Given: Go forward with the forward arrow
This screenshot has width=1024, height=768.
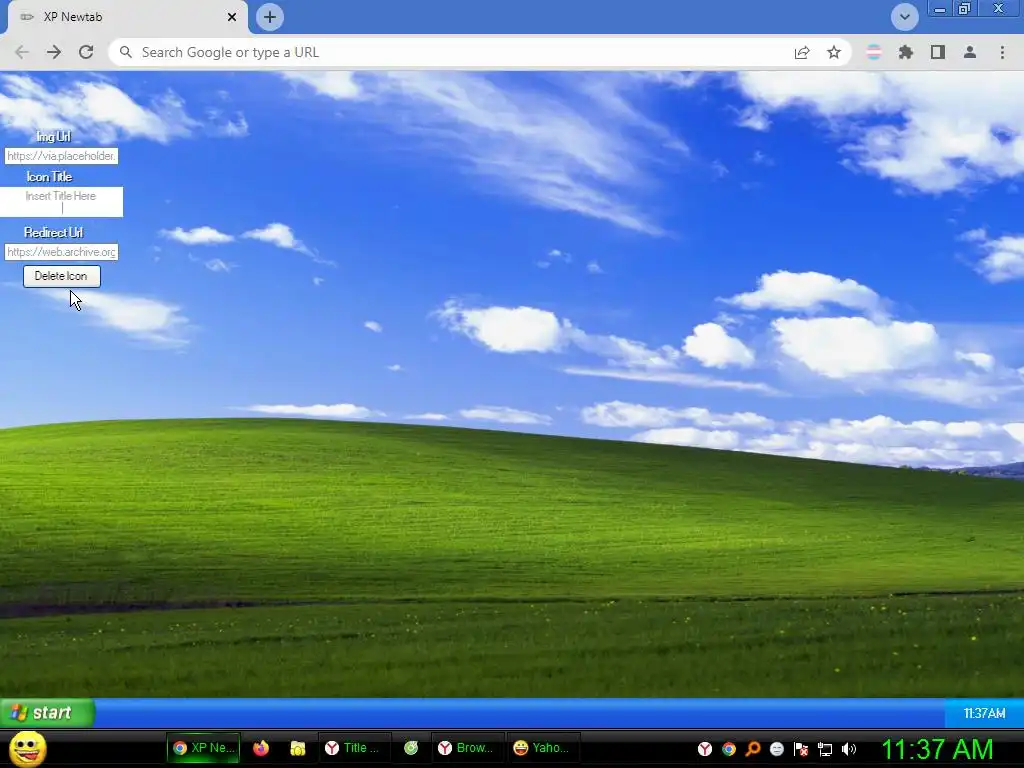Looking at the screenshot, I should 54,52.
